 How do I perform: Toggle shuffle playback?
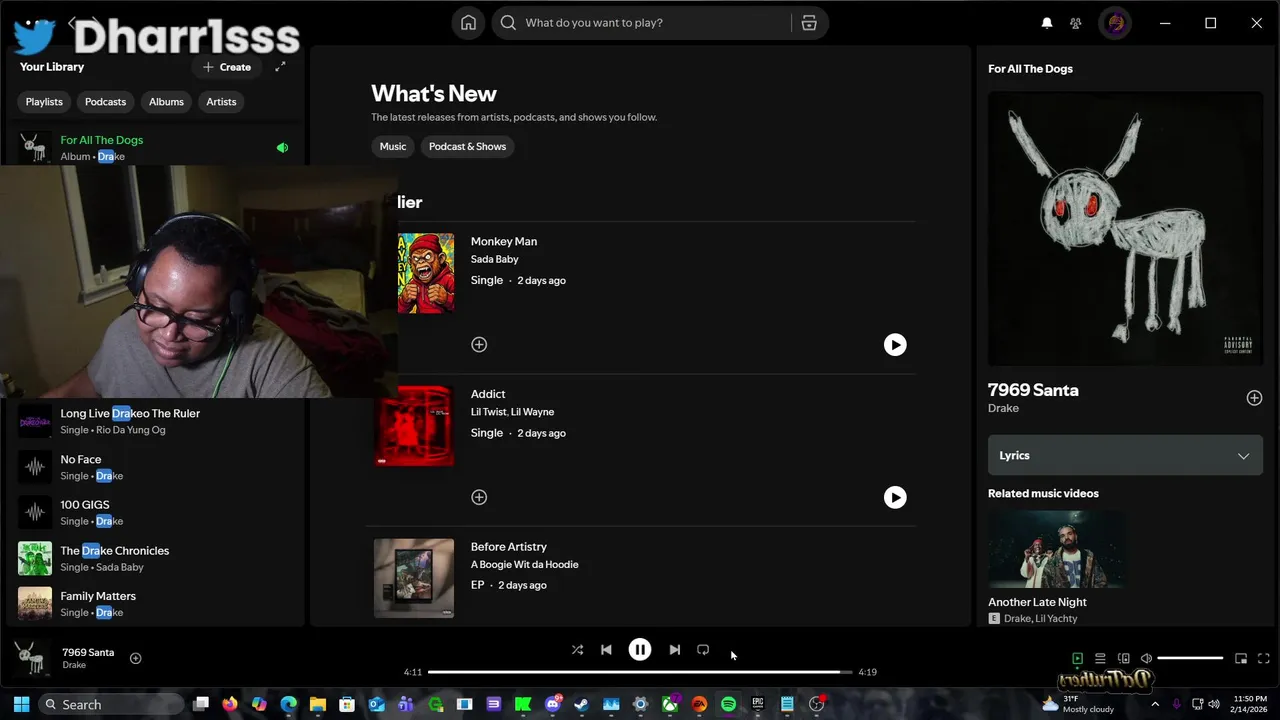[577, 650]
